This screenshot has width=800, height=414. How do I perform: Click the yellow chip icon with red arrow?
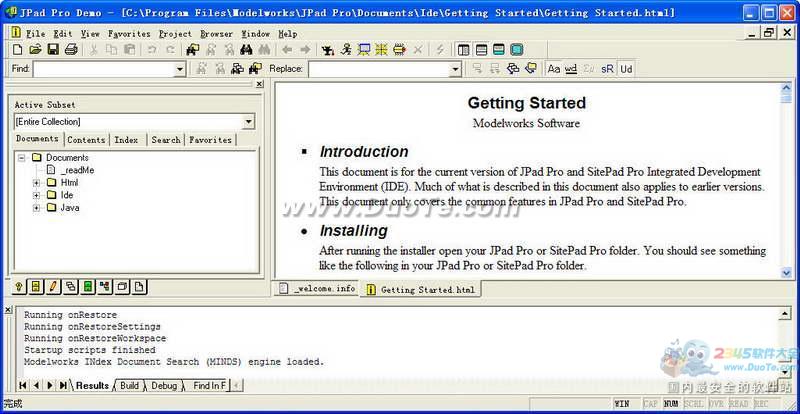pos(399,50)
